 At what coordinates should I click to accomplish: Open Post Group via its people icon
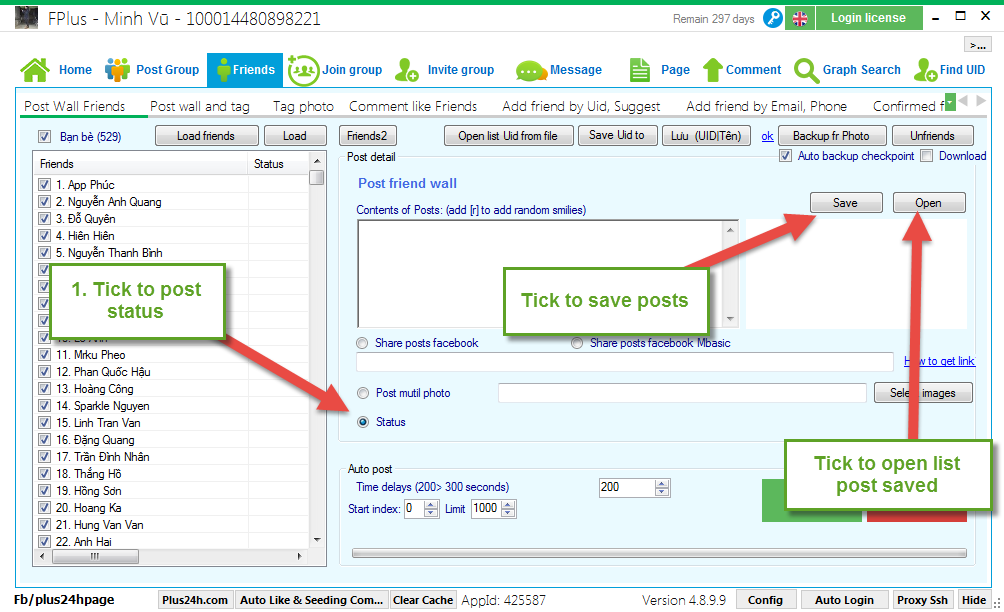coord(117,70)
